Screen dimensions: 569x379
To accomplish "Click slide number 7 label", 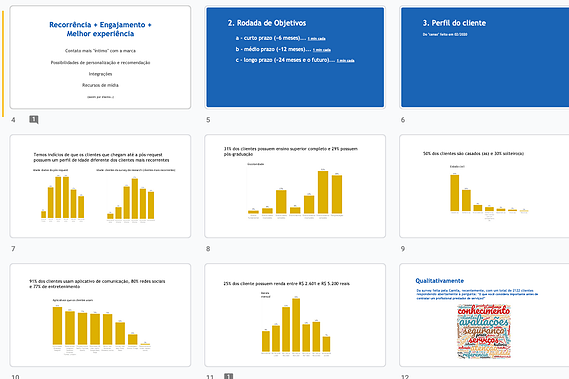I will [13, 249].
